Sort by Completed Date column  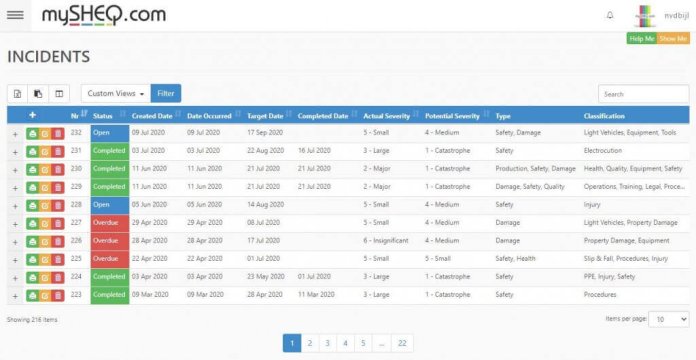(x=328, y=115)
